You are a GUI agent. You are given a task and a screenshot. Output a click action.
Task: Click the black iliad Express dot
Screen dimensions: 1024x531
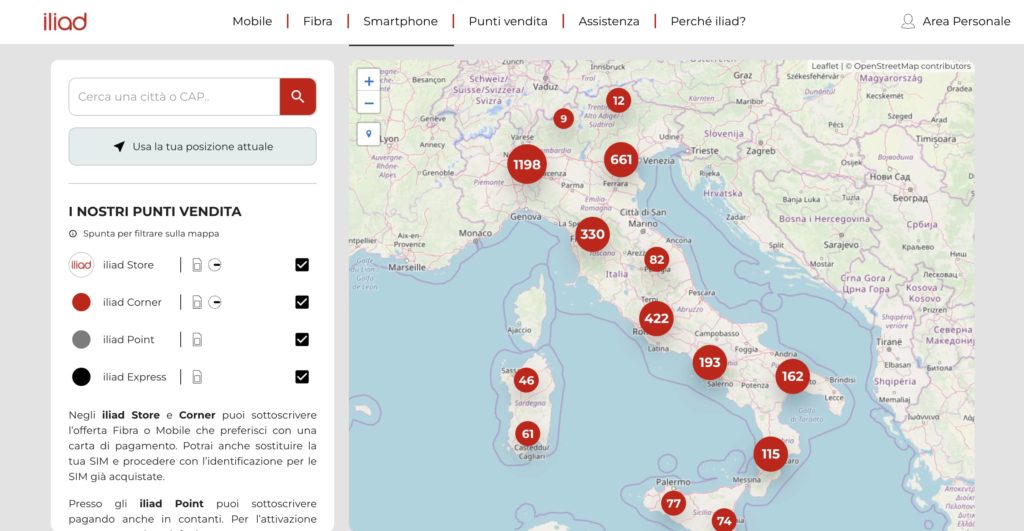[81, 377]
